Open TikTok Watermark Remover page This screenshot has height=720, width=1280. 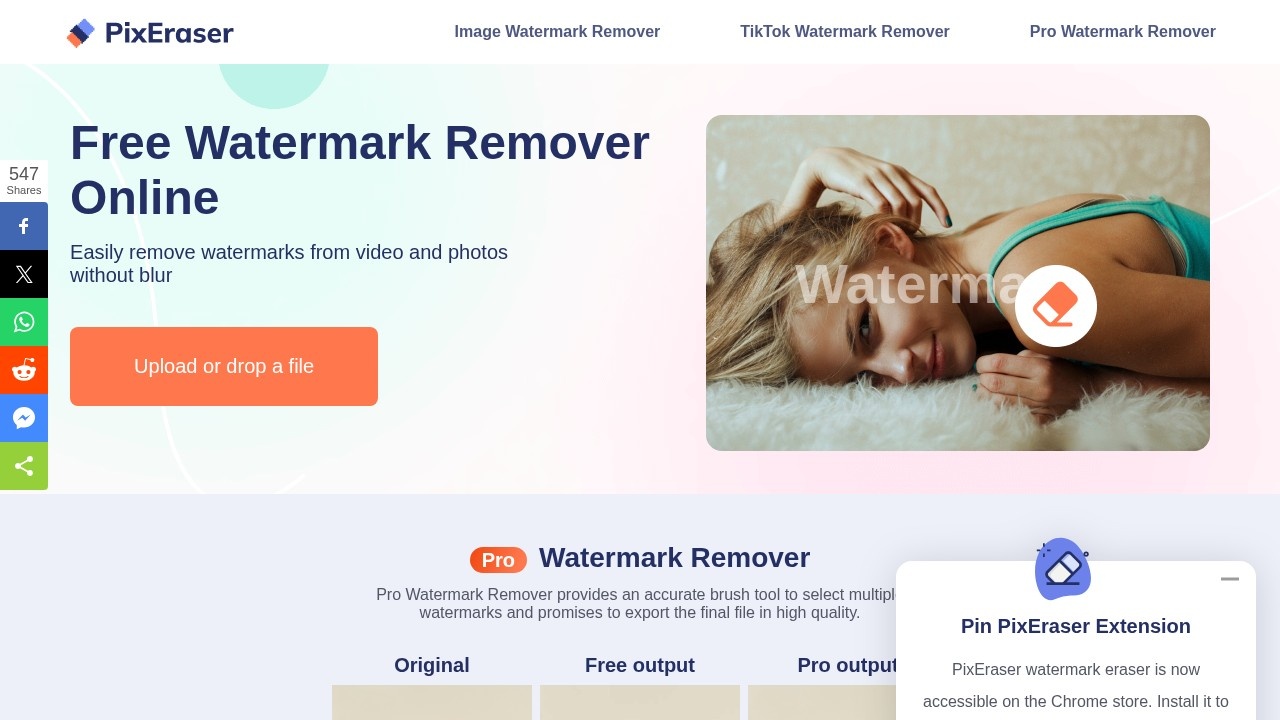(845, 32)
